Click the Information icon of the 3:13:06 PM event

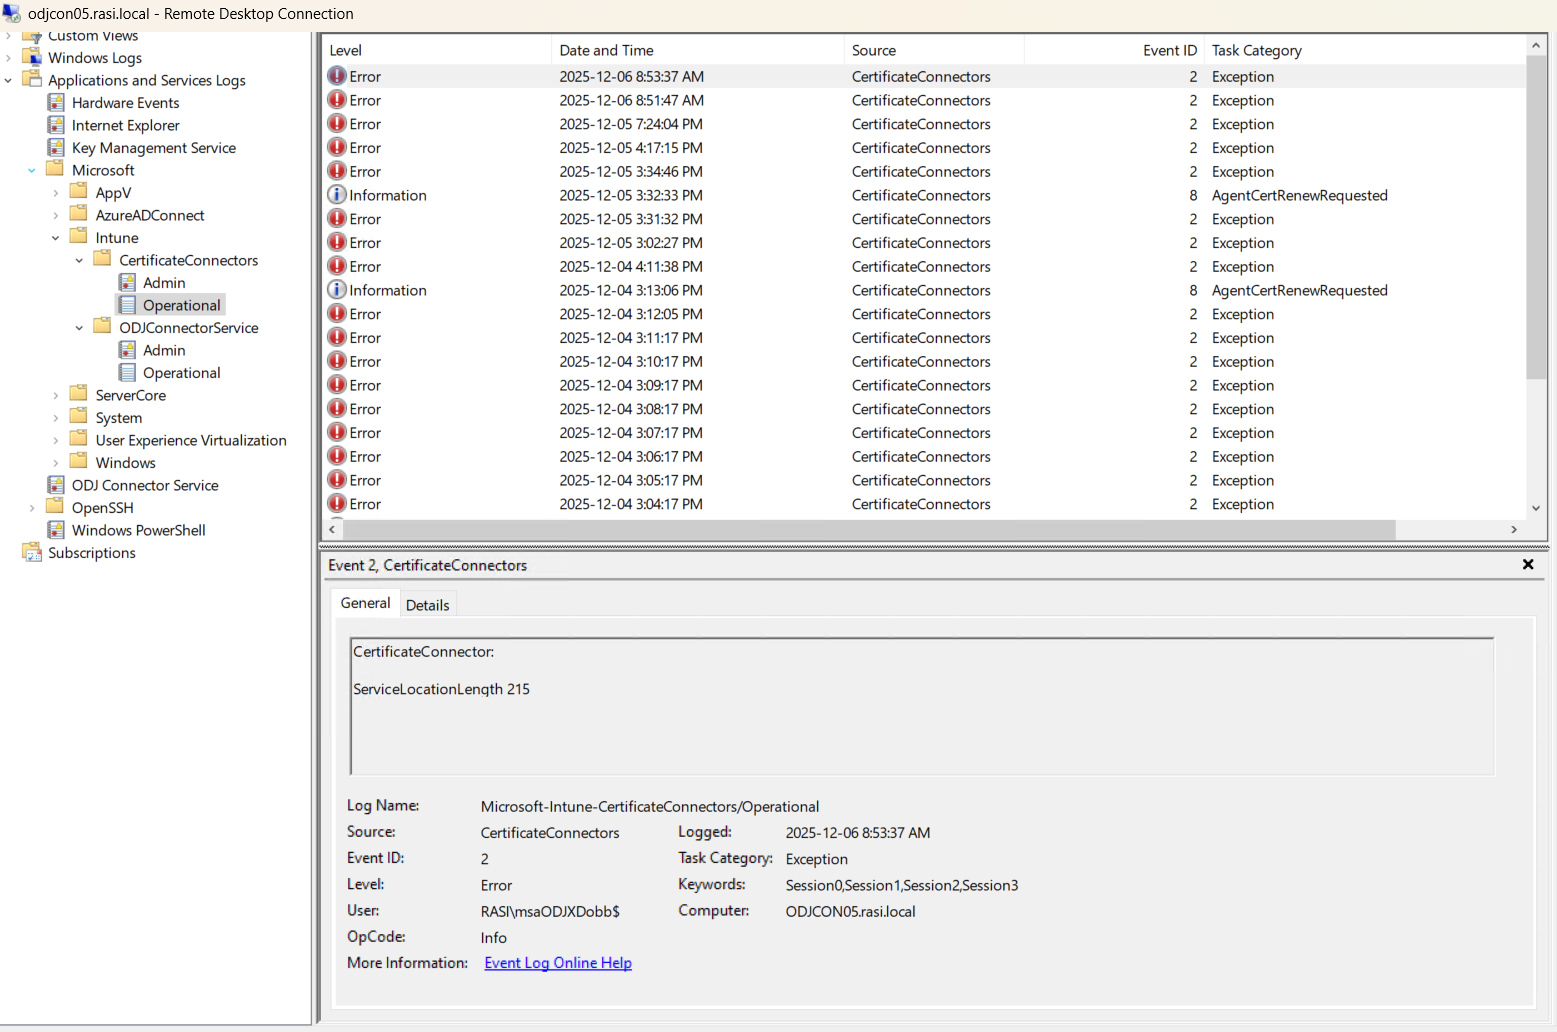click(x=337, y=290)
